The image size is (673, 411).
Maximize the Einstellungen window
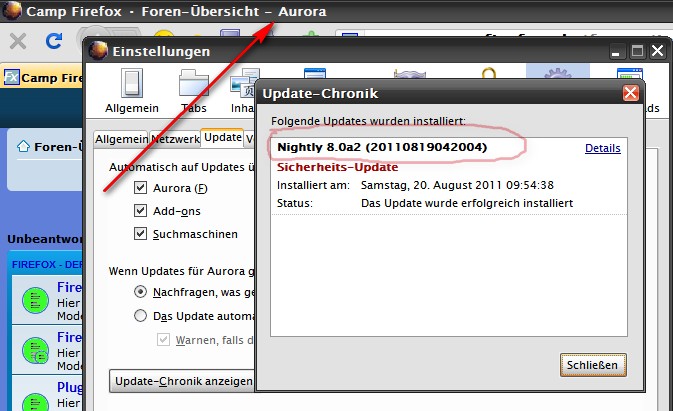pos(637,52)
